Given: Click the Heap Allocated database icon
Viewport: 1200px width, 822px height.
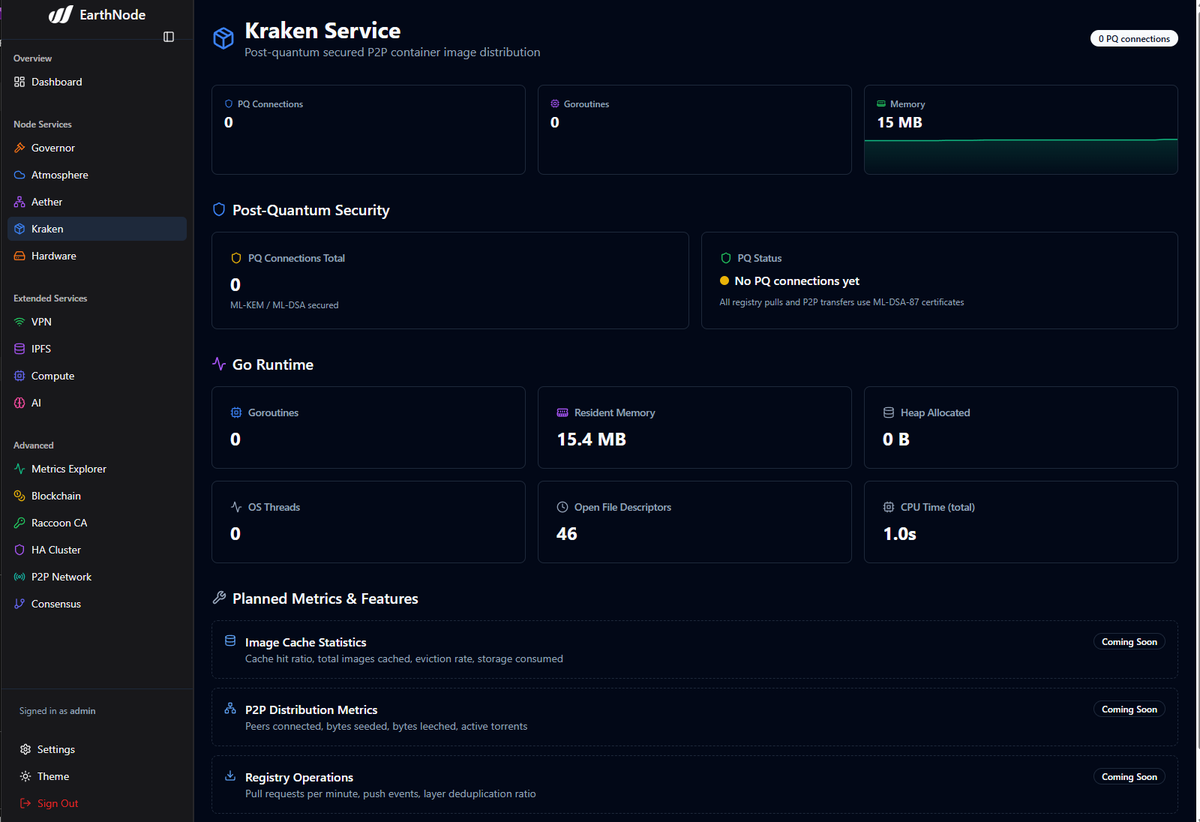Looking at the screenshot, I should click(x=889, y=412).
